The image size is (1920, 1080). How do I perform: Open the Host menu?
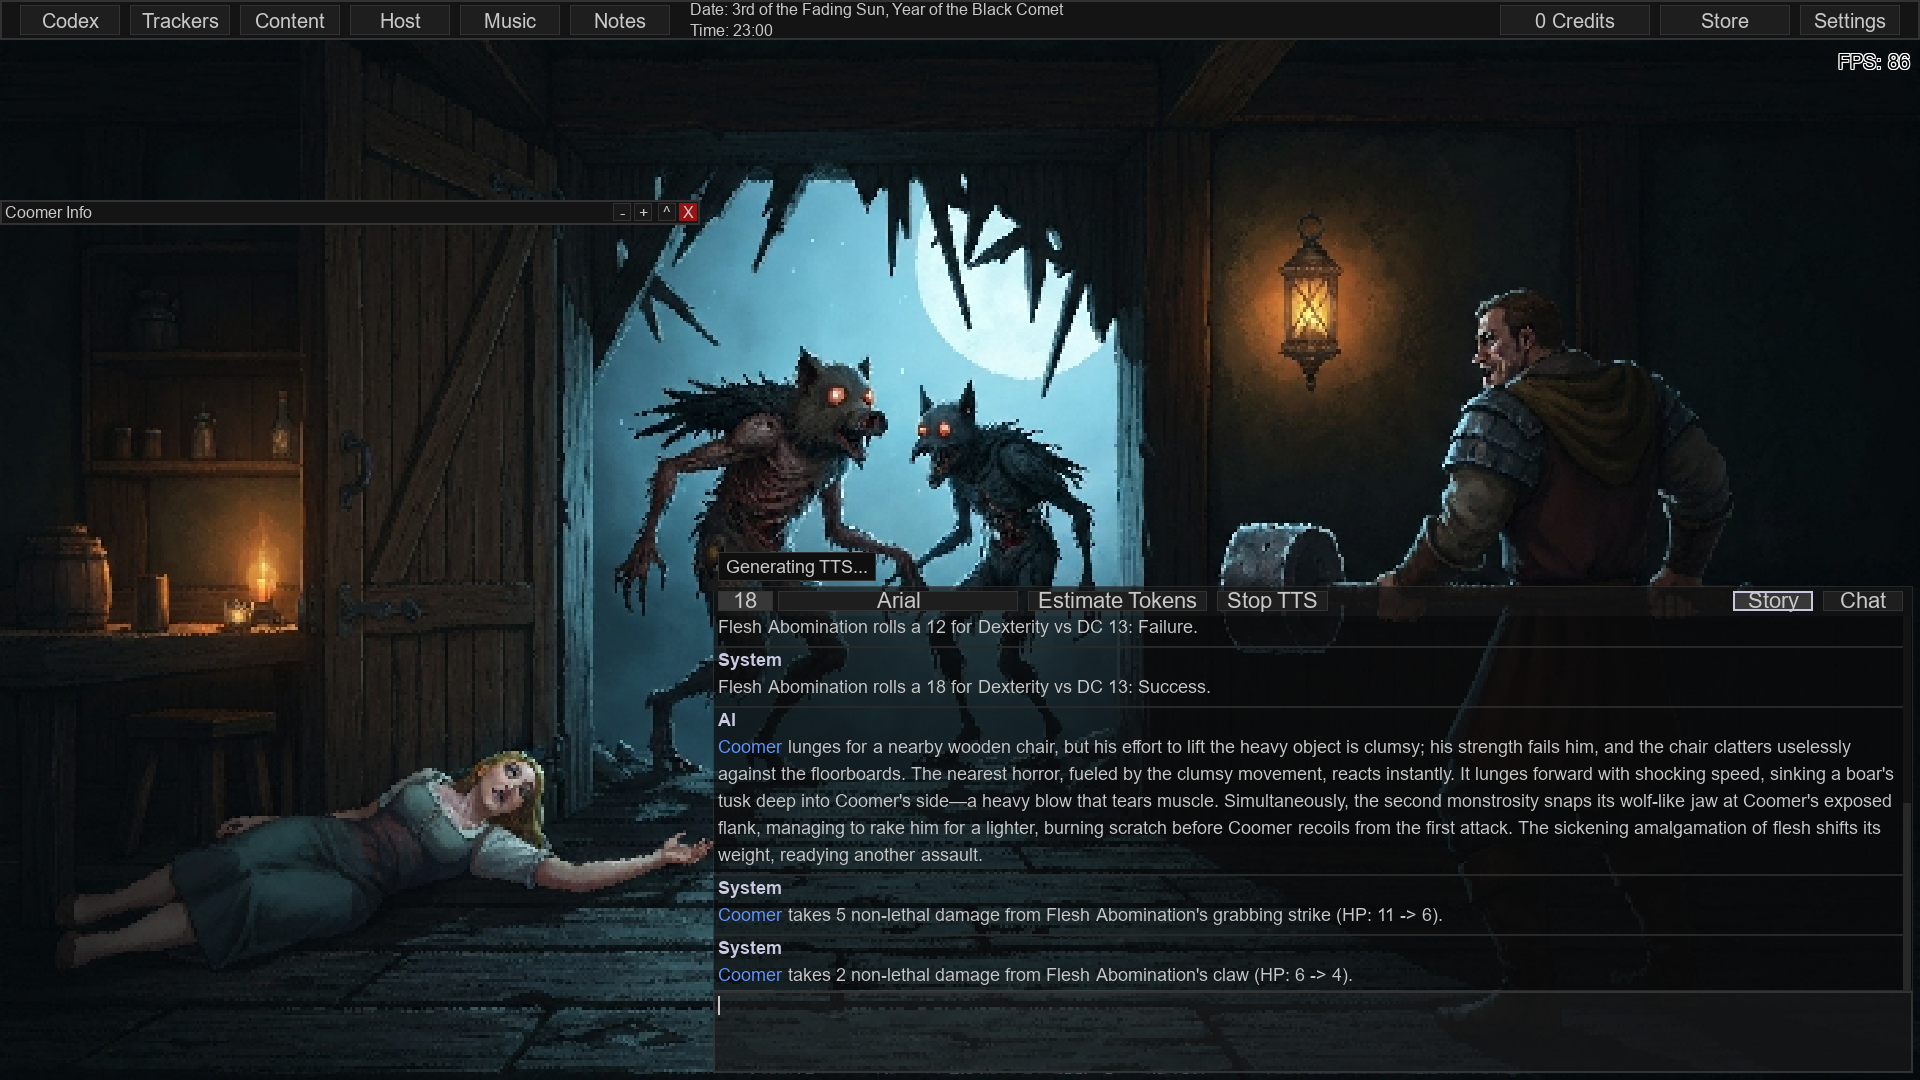pos(400,21)
